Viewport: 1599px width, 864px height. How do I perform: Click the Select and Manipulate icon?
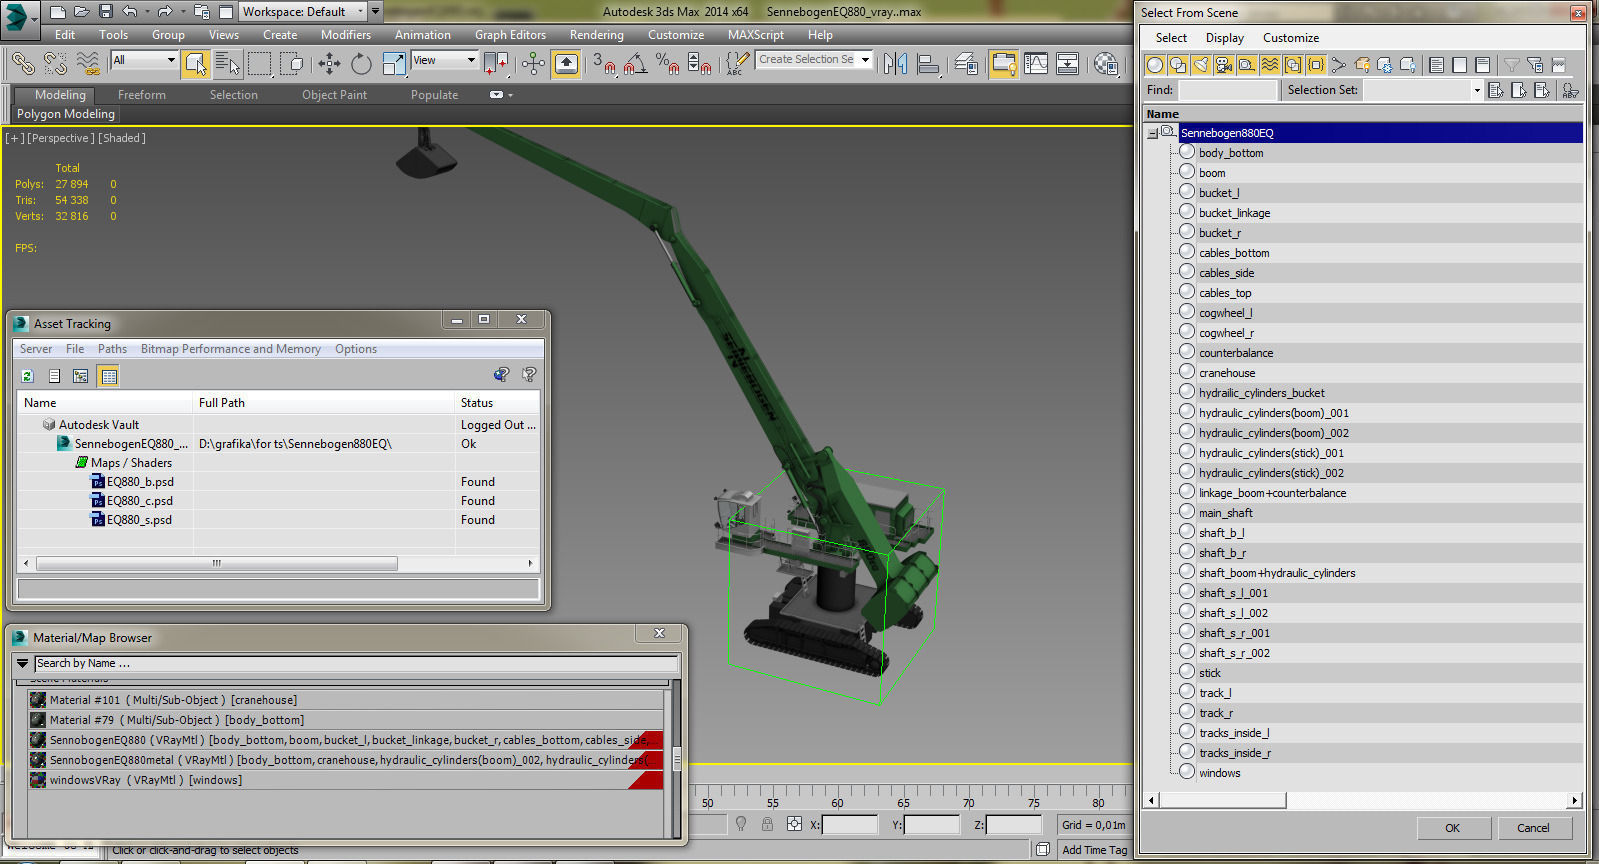click(x=533, y=64)
